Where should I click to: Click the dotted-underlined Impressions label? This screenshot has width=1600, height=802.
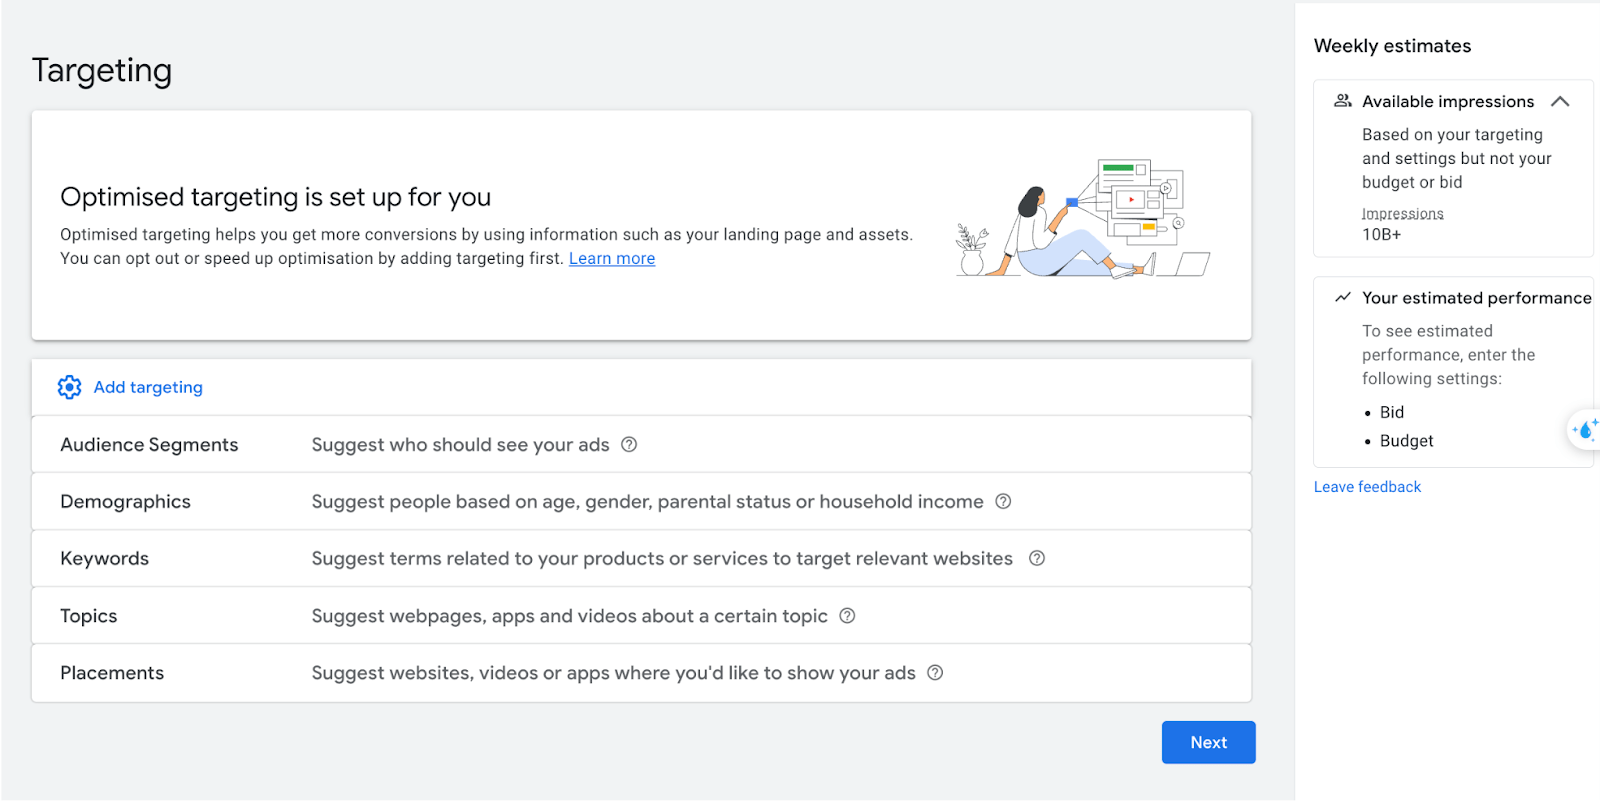pyautogui.click(x=1402, y=214)
